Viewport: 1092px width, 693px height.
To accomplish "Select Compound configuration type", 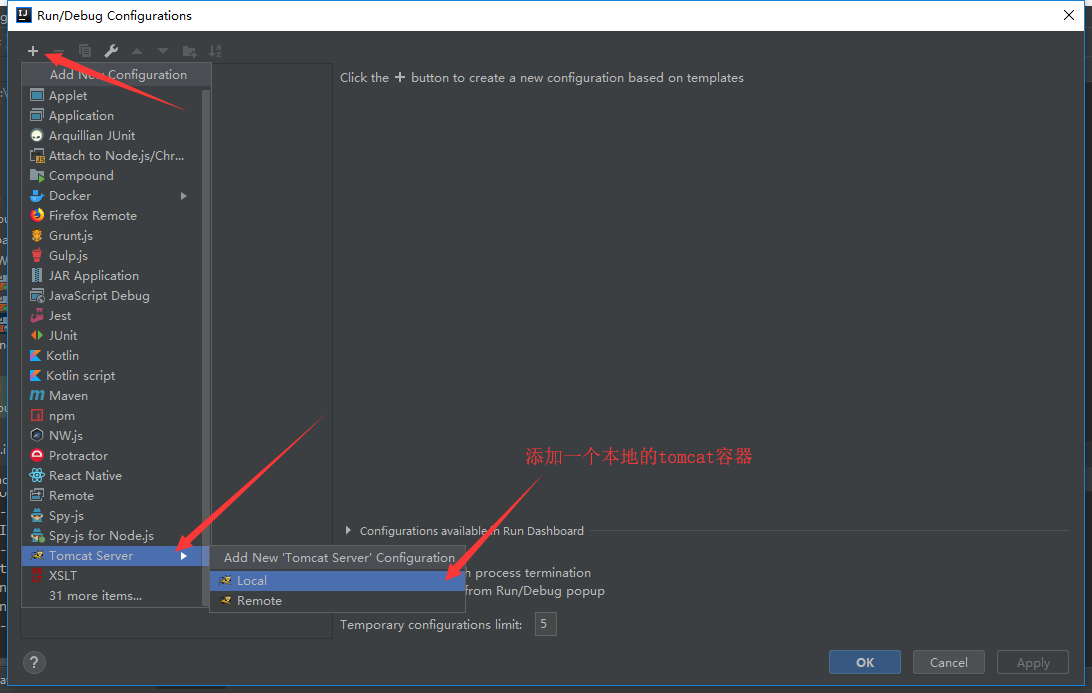I will coord(112,176).
